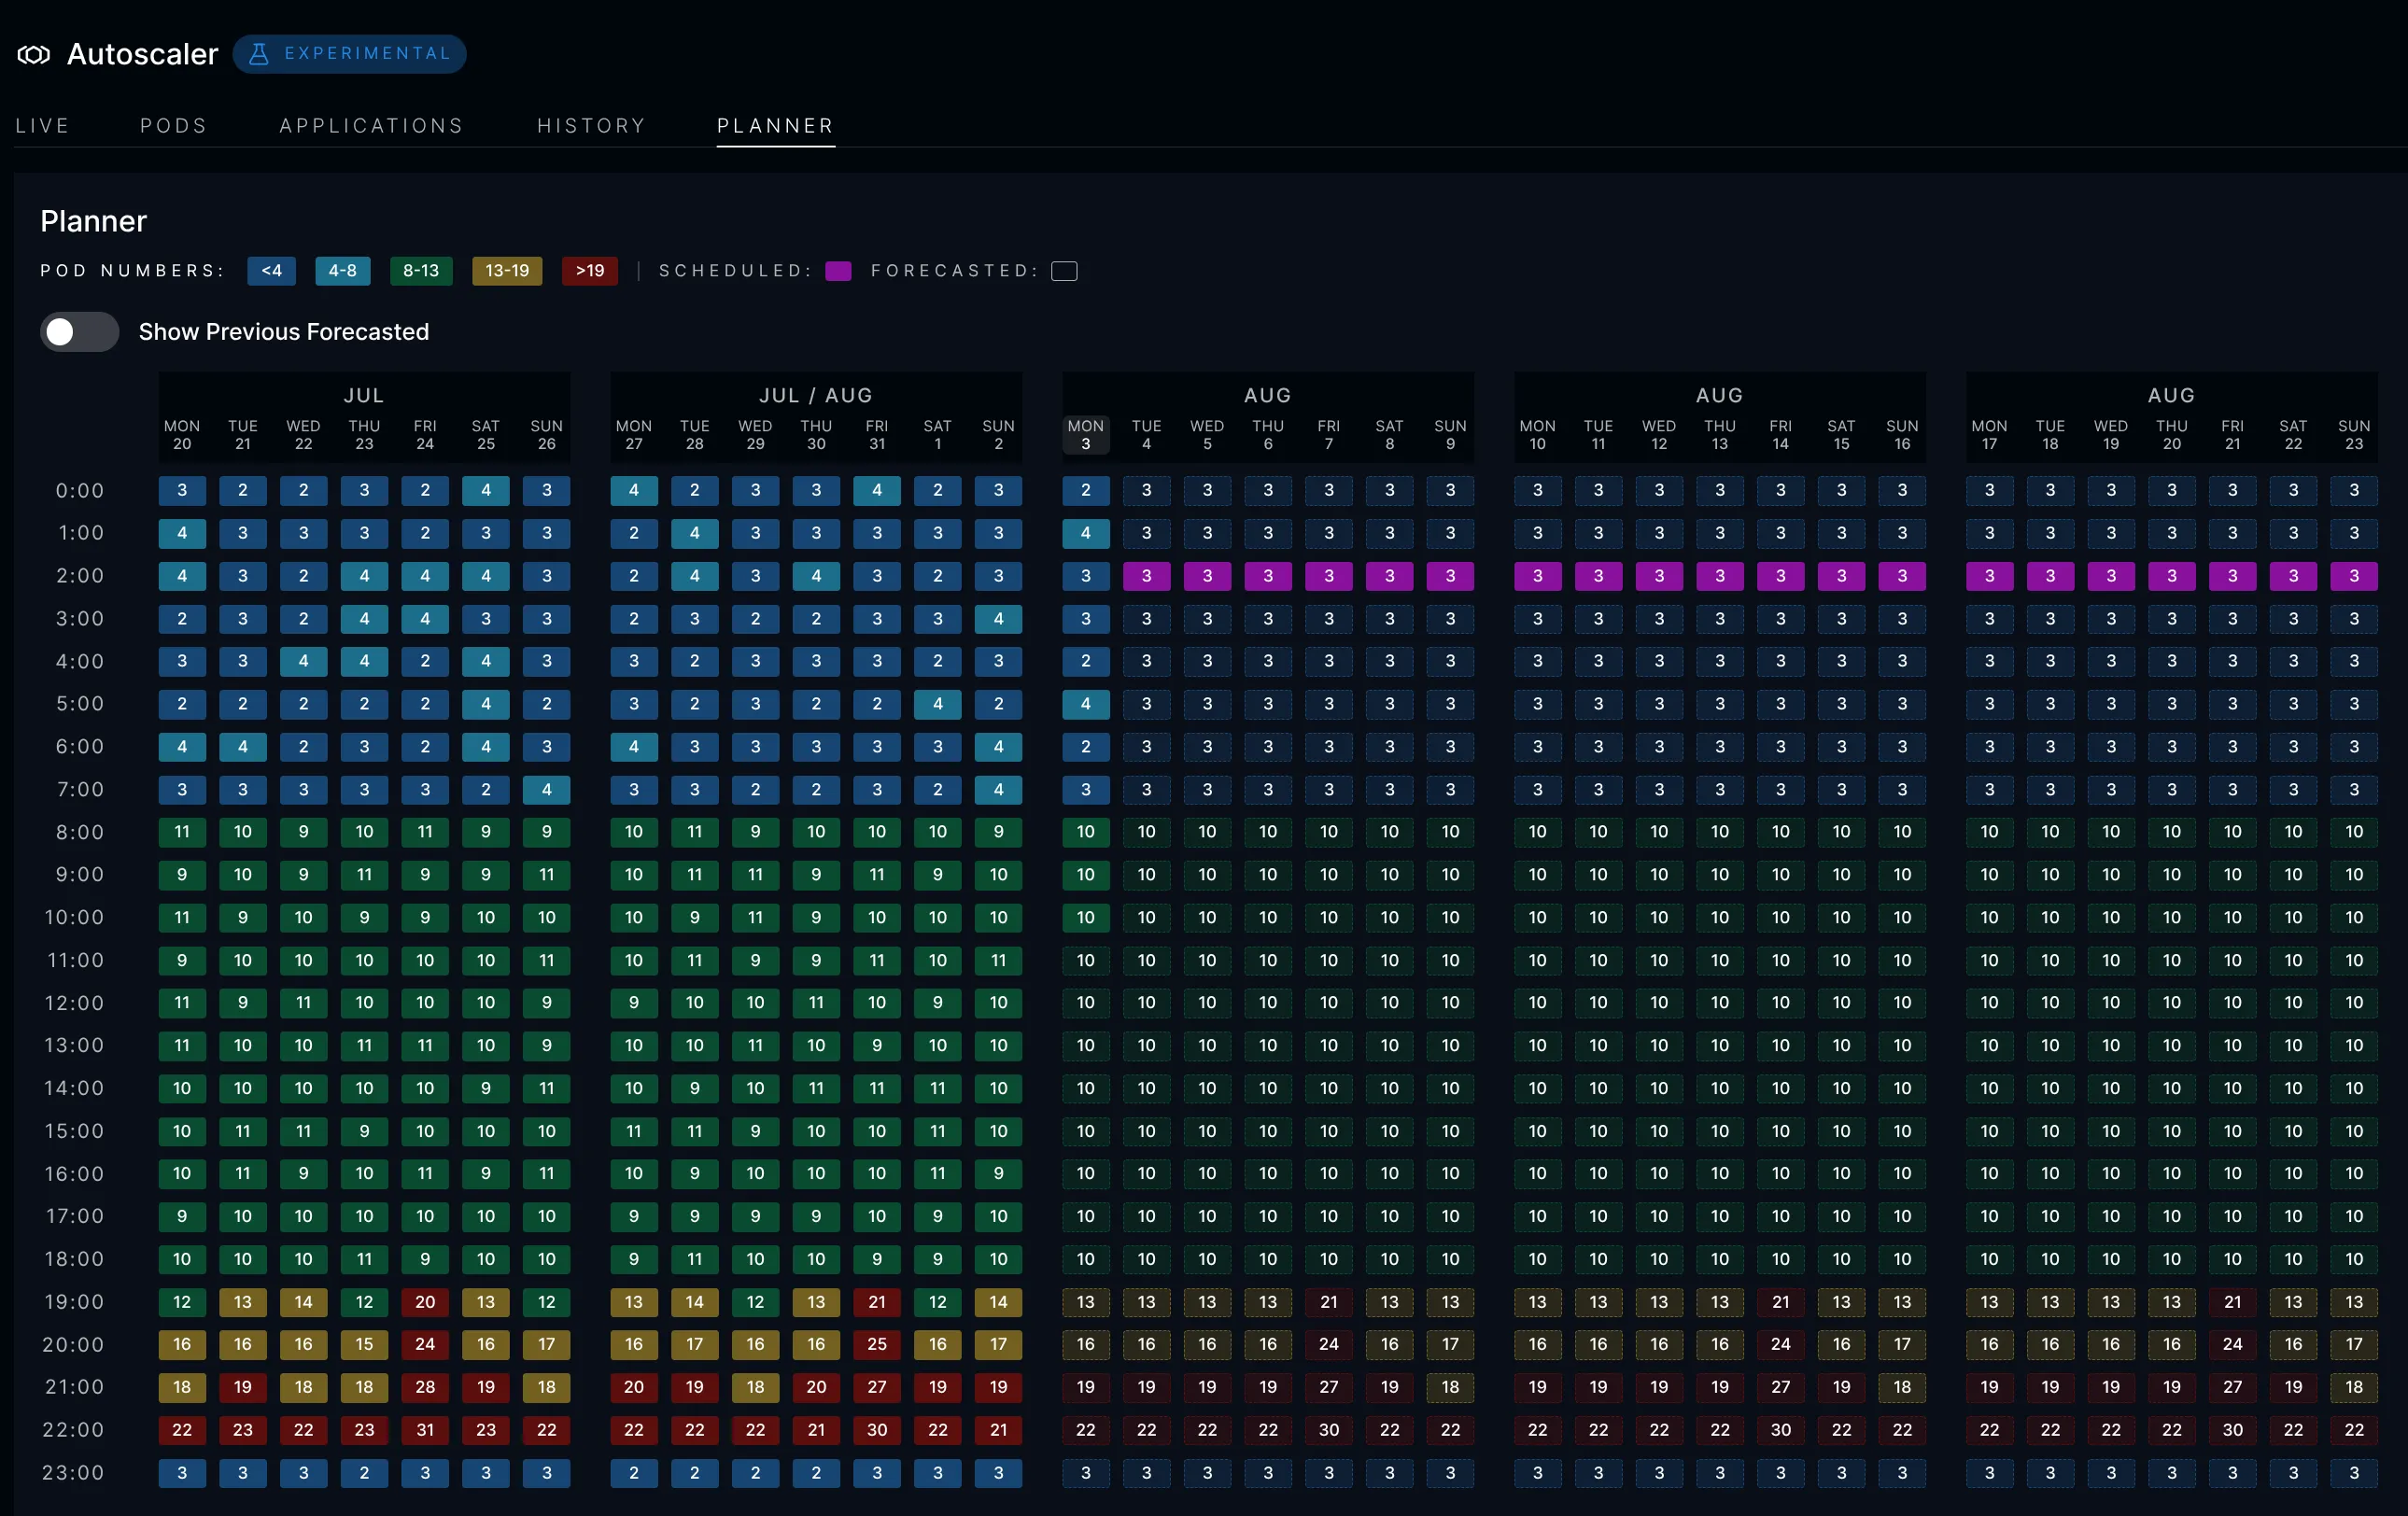
Task: Click the flask icon in Experimental badge
Action: [x=259, y=54]
